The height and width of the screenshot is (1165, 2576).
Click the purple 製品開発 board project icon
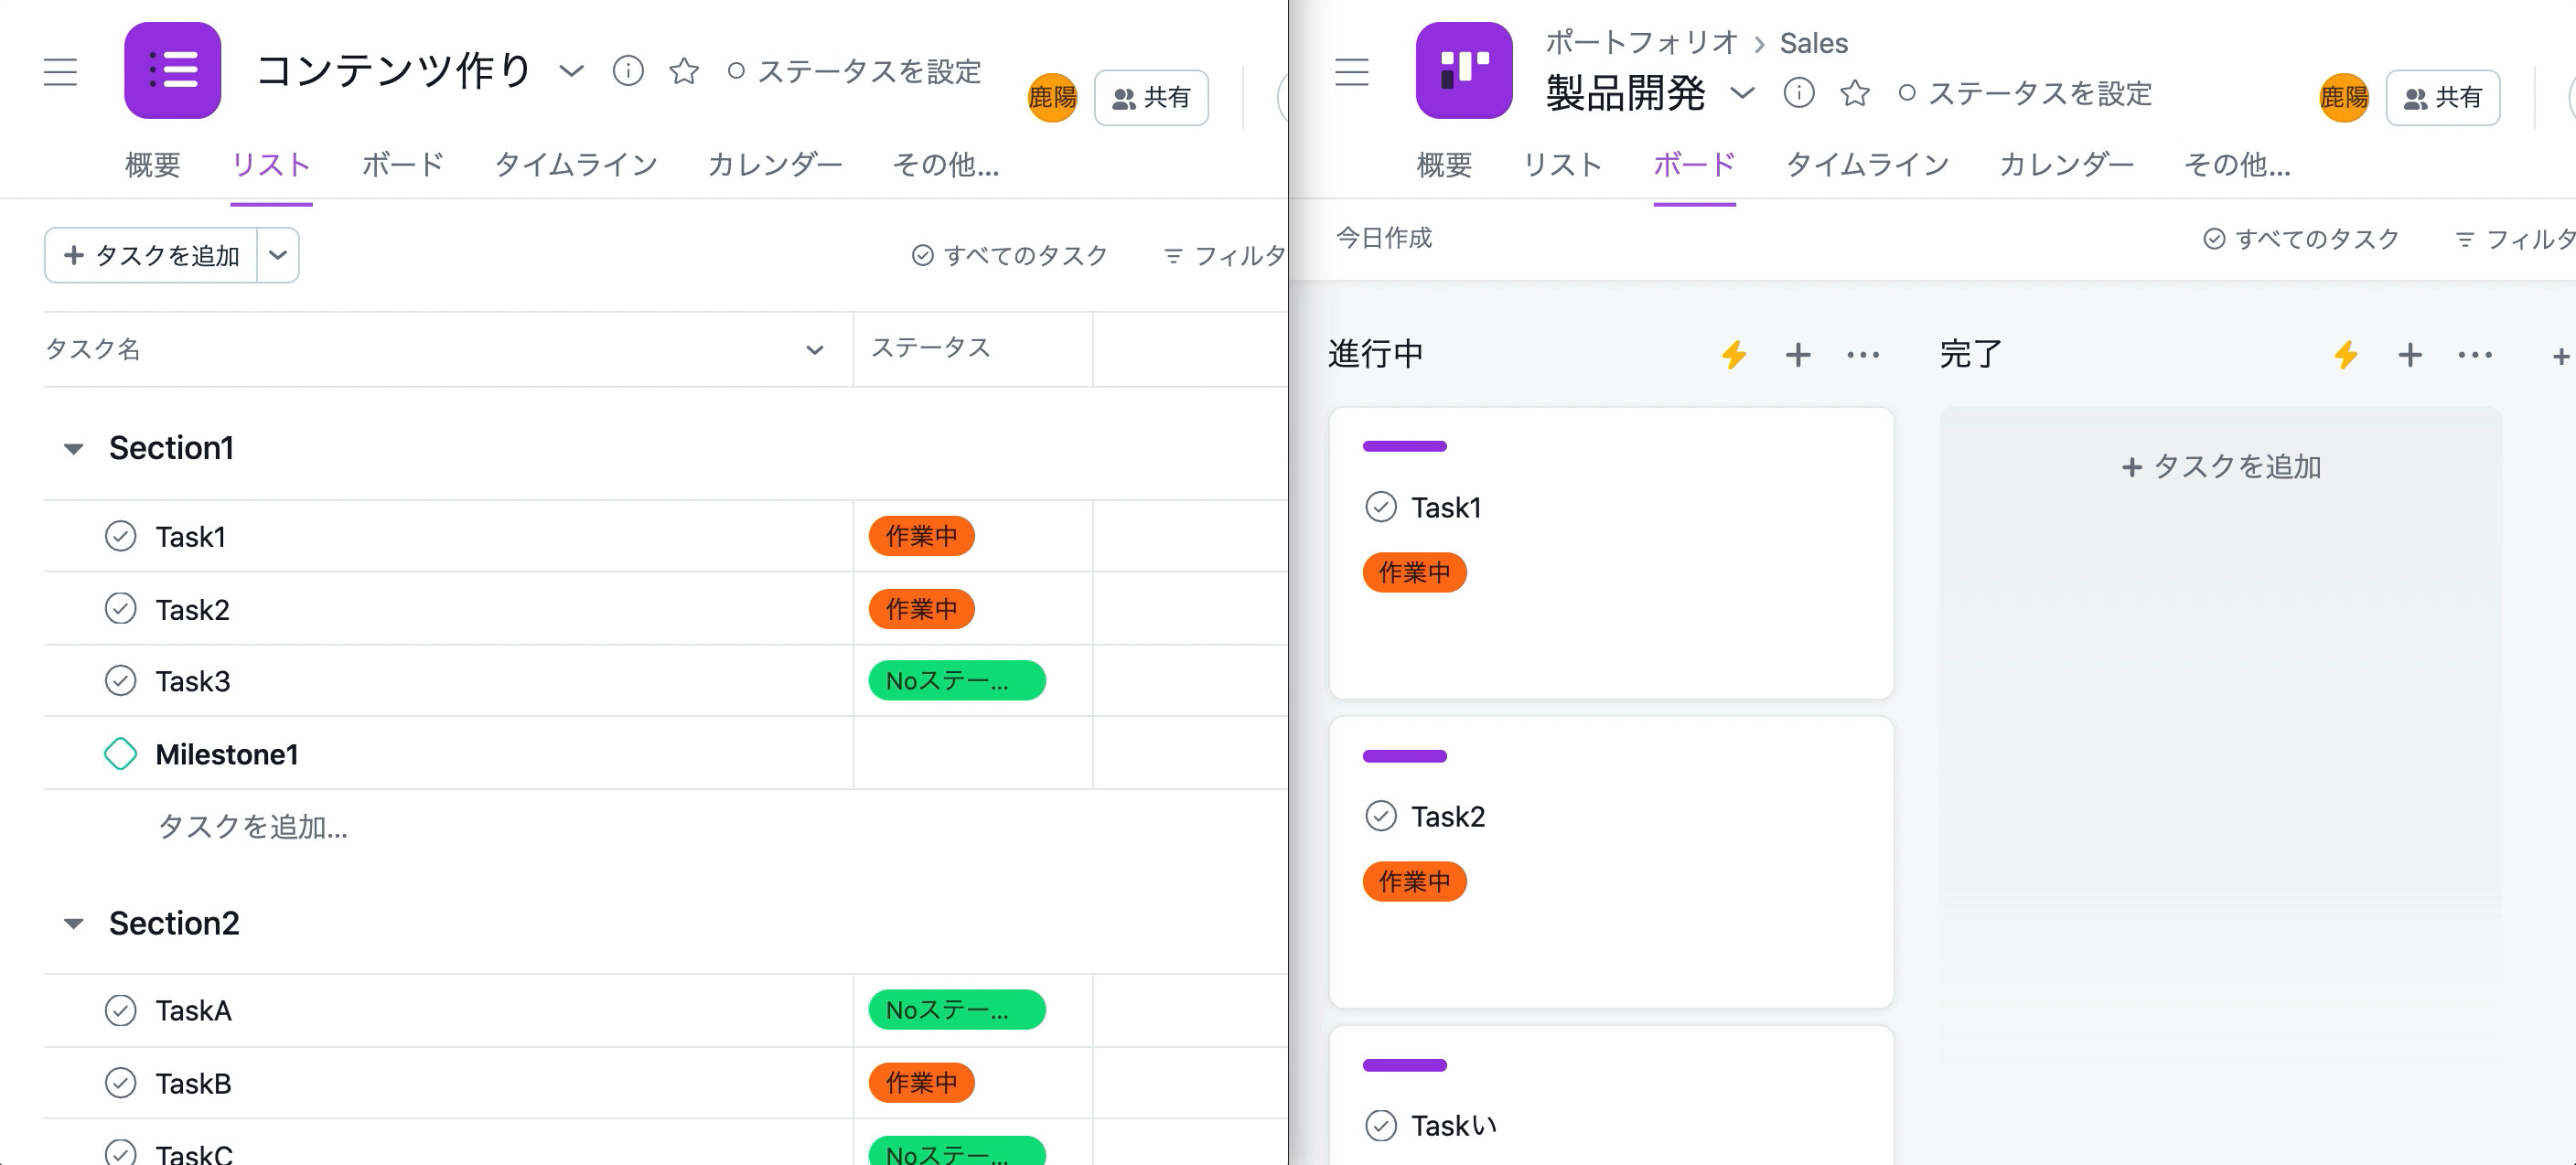1463,71
